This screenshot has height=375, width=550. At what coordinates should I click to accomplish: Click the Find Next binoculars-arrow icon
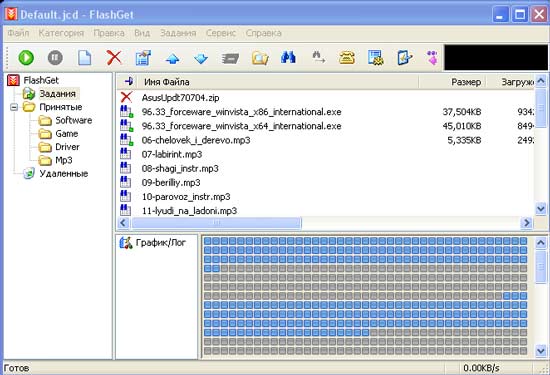[x=318, y=58]
